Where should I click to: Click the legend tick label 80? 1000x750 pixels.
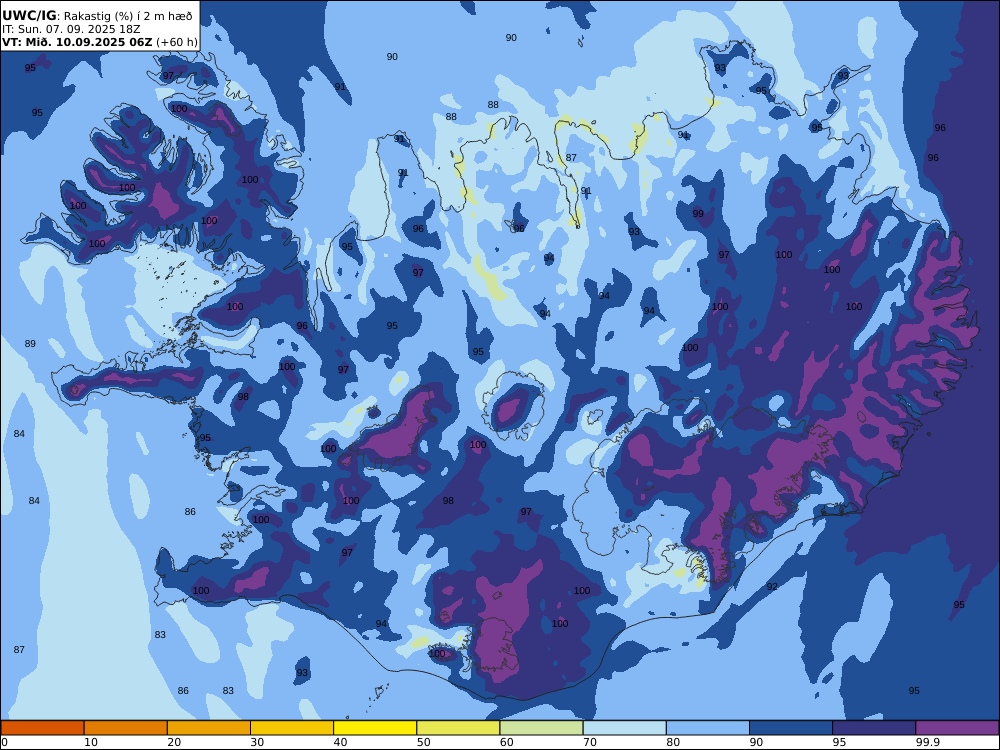[x=673, y=742]
